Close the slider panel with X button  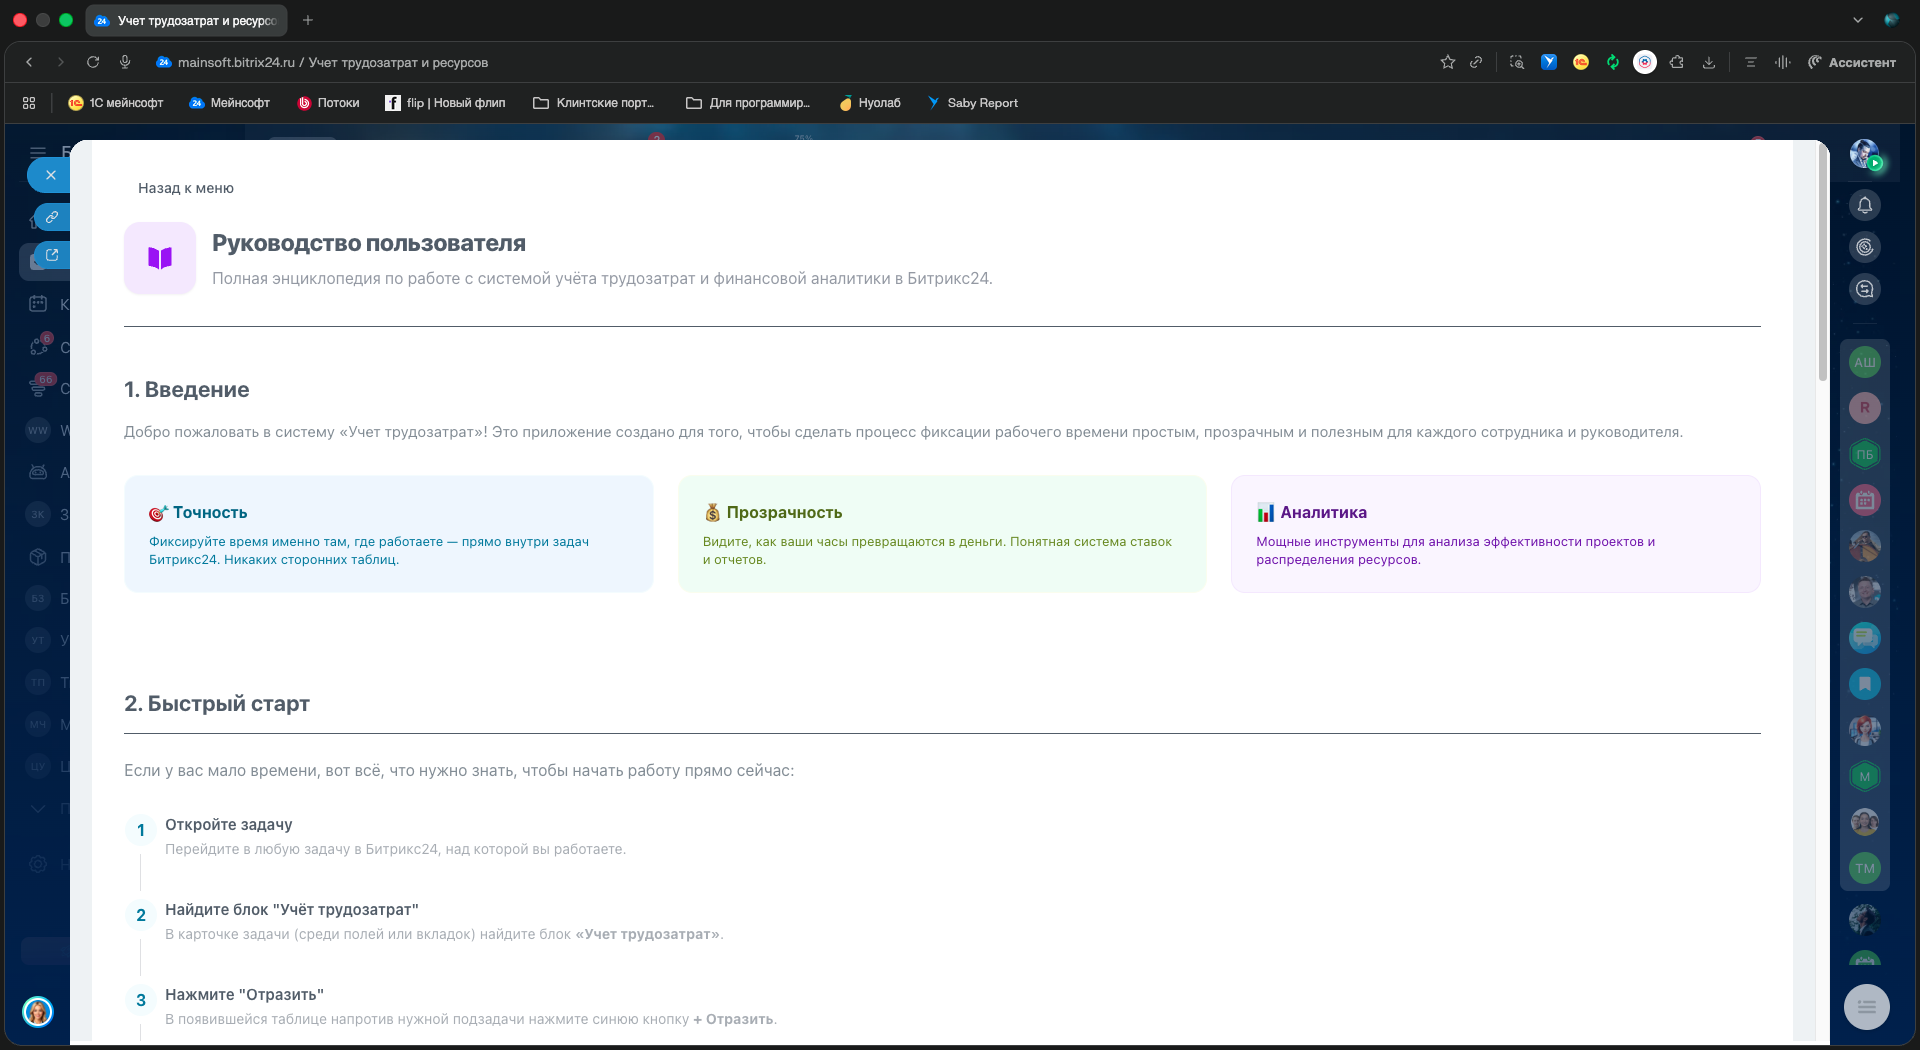[x=50, y=175]
